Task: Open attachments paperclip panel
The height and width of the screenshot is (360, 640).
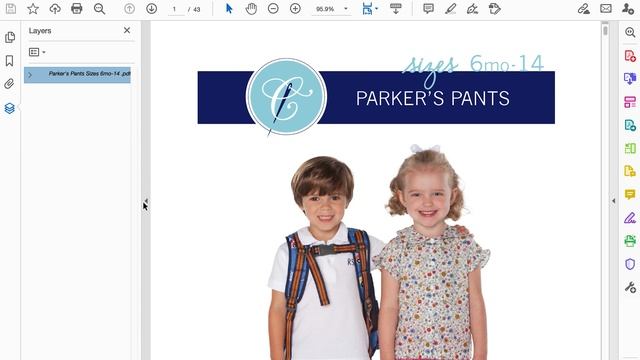Action: pyautogui.click(x=9, y=84)
